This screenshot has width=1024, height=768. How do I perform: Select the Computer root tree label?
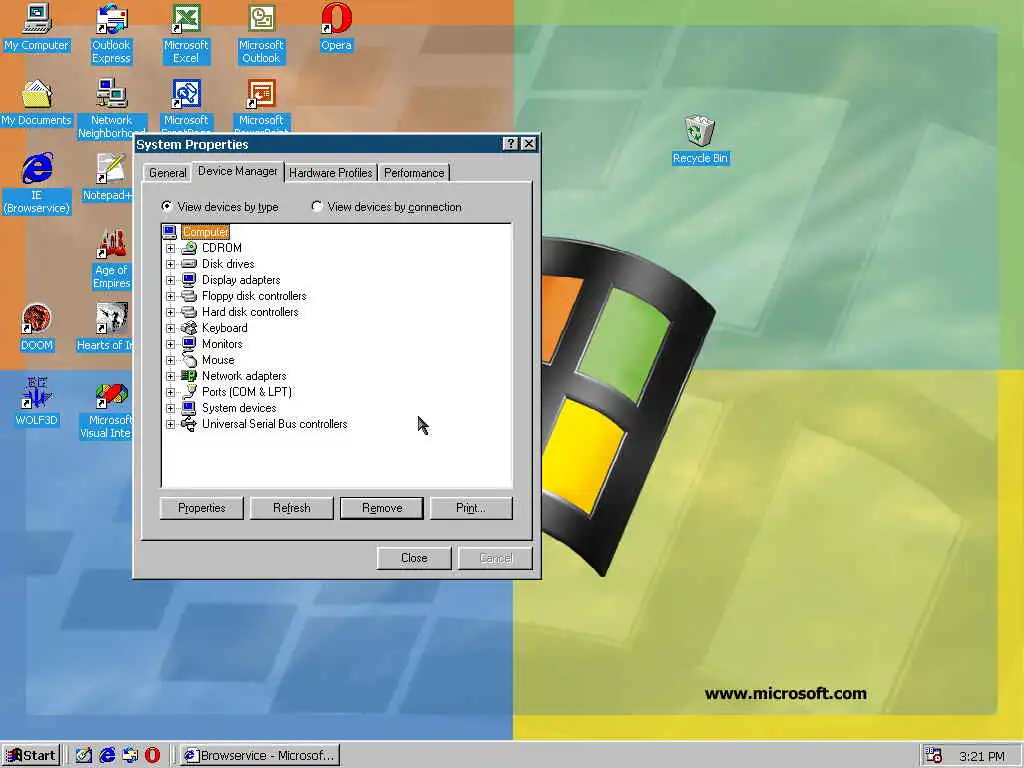tap(205, 232)
